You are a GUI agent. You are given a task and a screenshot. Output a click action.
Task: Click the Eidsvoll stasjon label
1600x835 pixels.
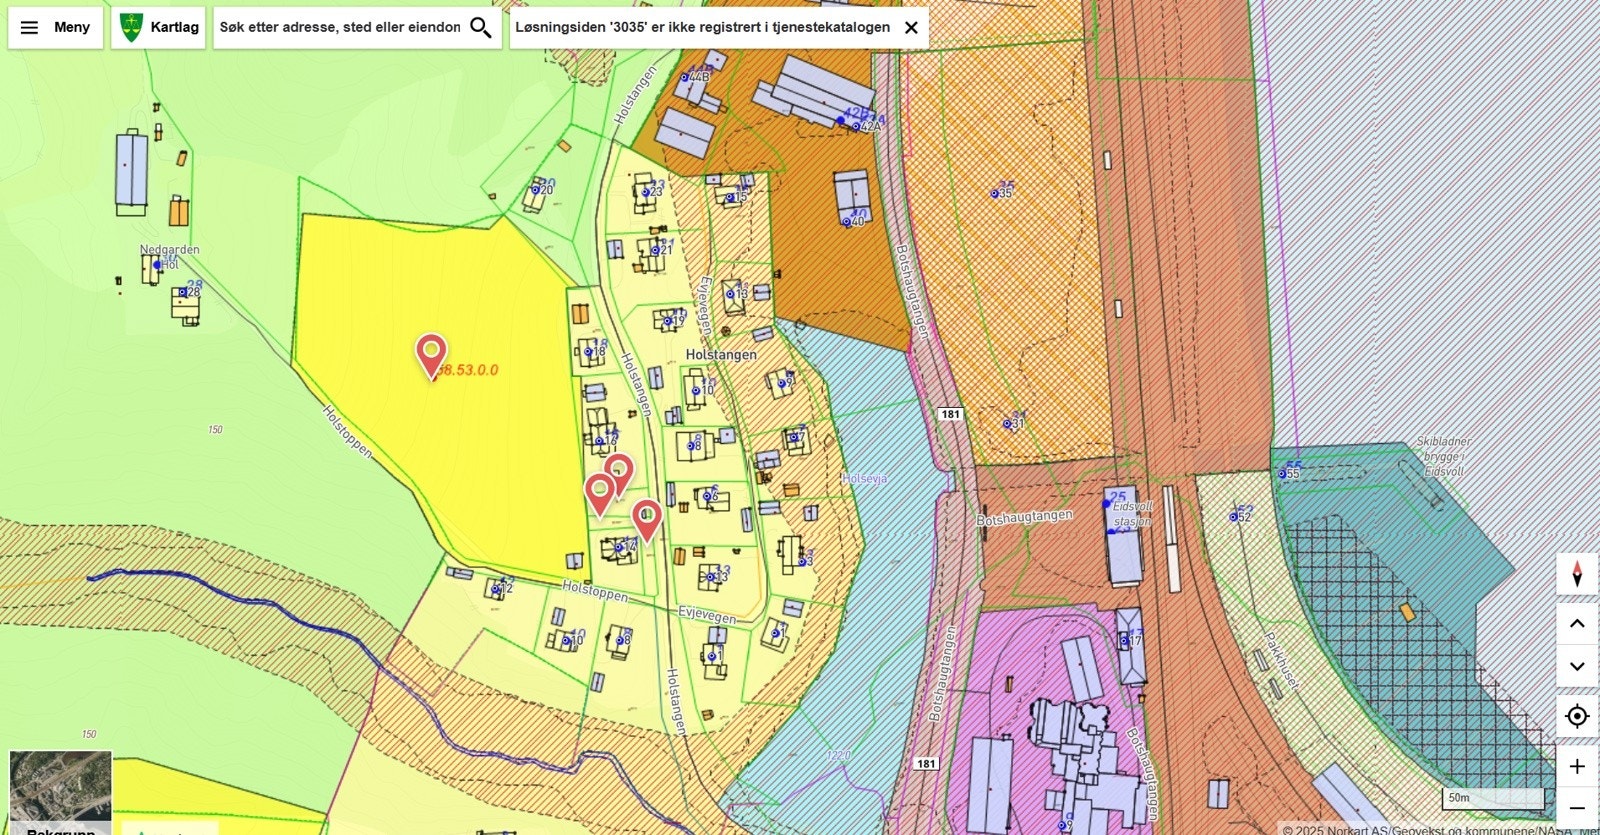tap(1132, 514)
